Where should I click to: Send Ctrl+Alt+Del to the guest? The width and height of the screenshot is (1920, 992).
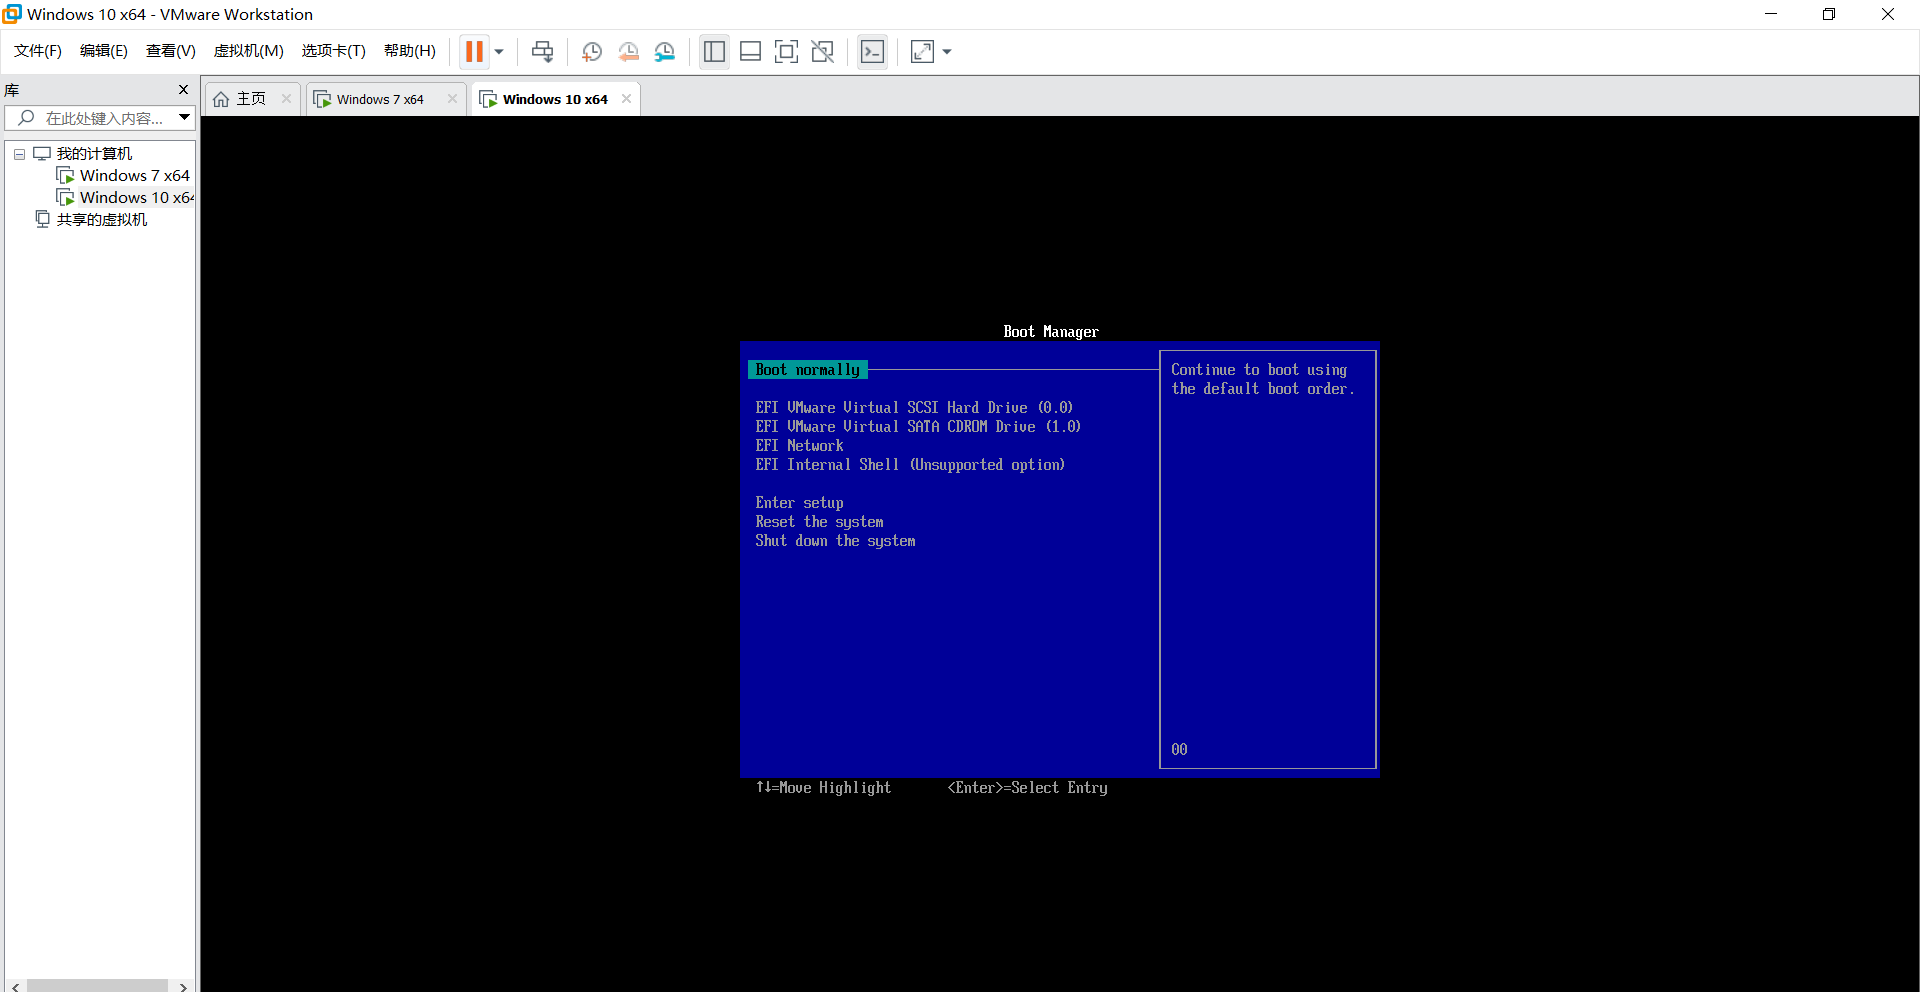point(541,51)
